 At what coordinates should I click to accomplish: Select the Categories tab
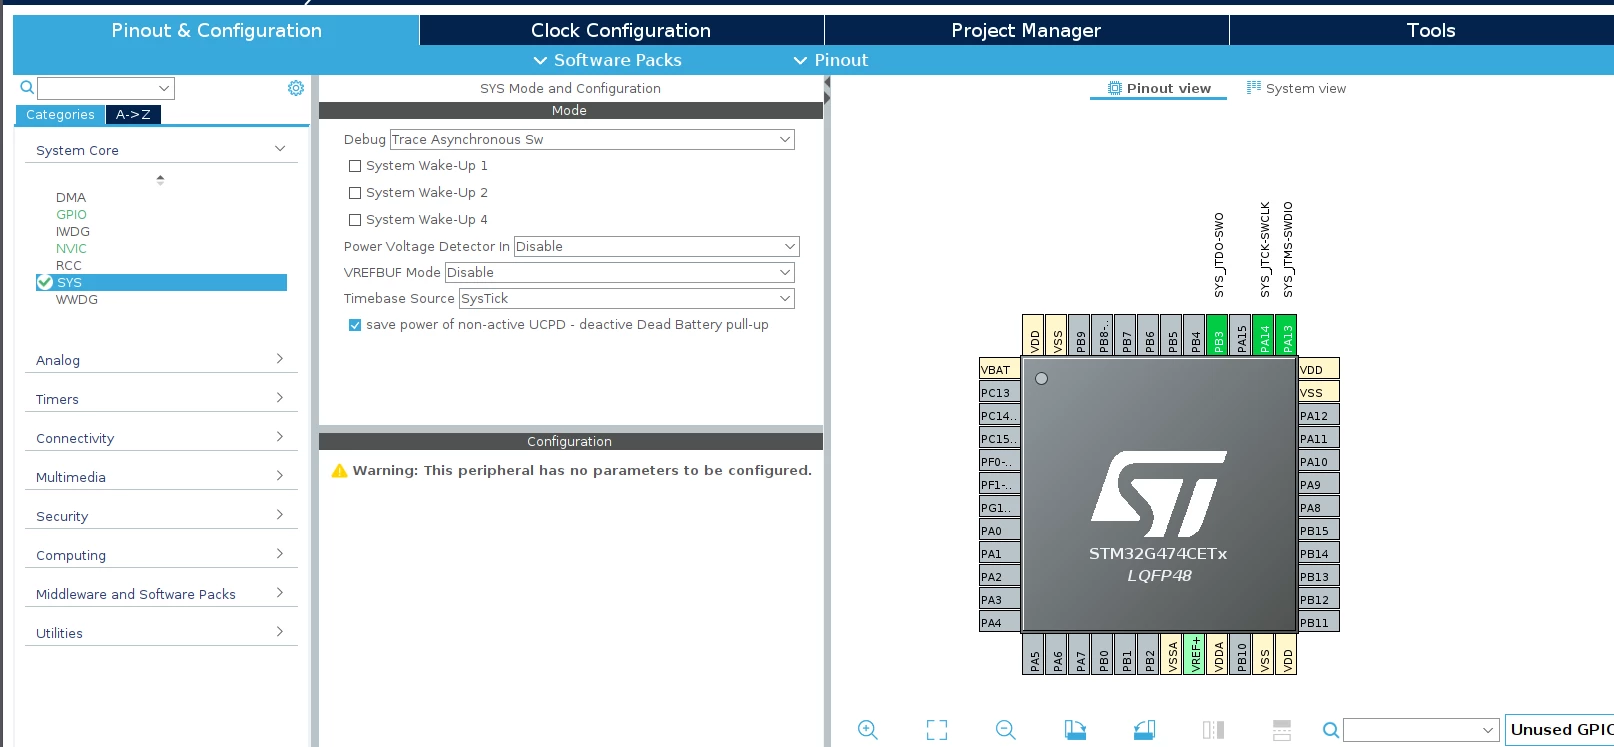point(60,114)
